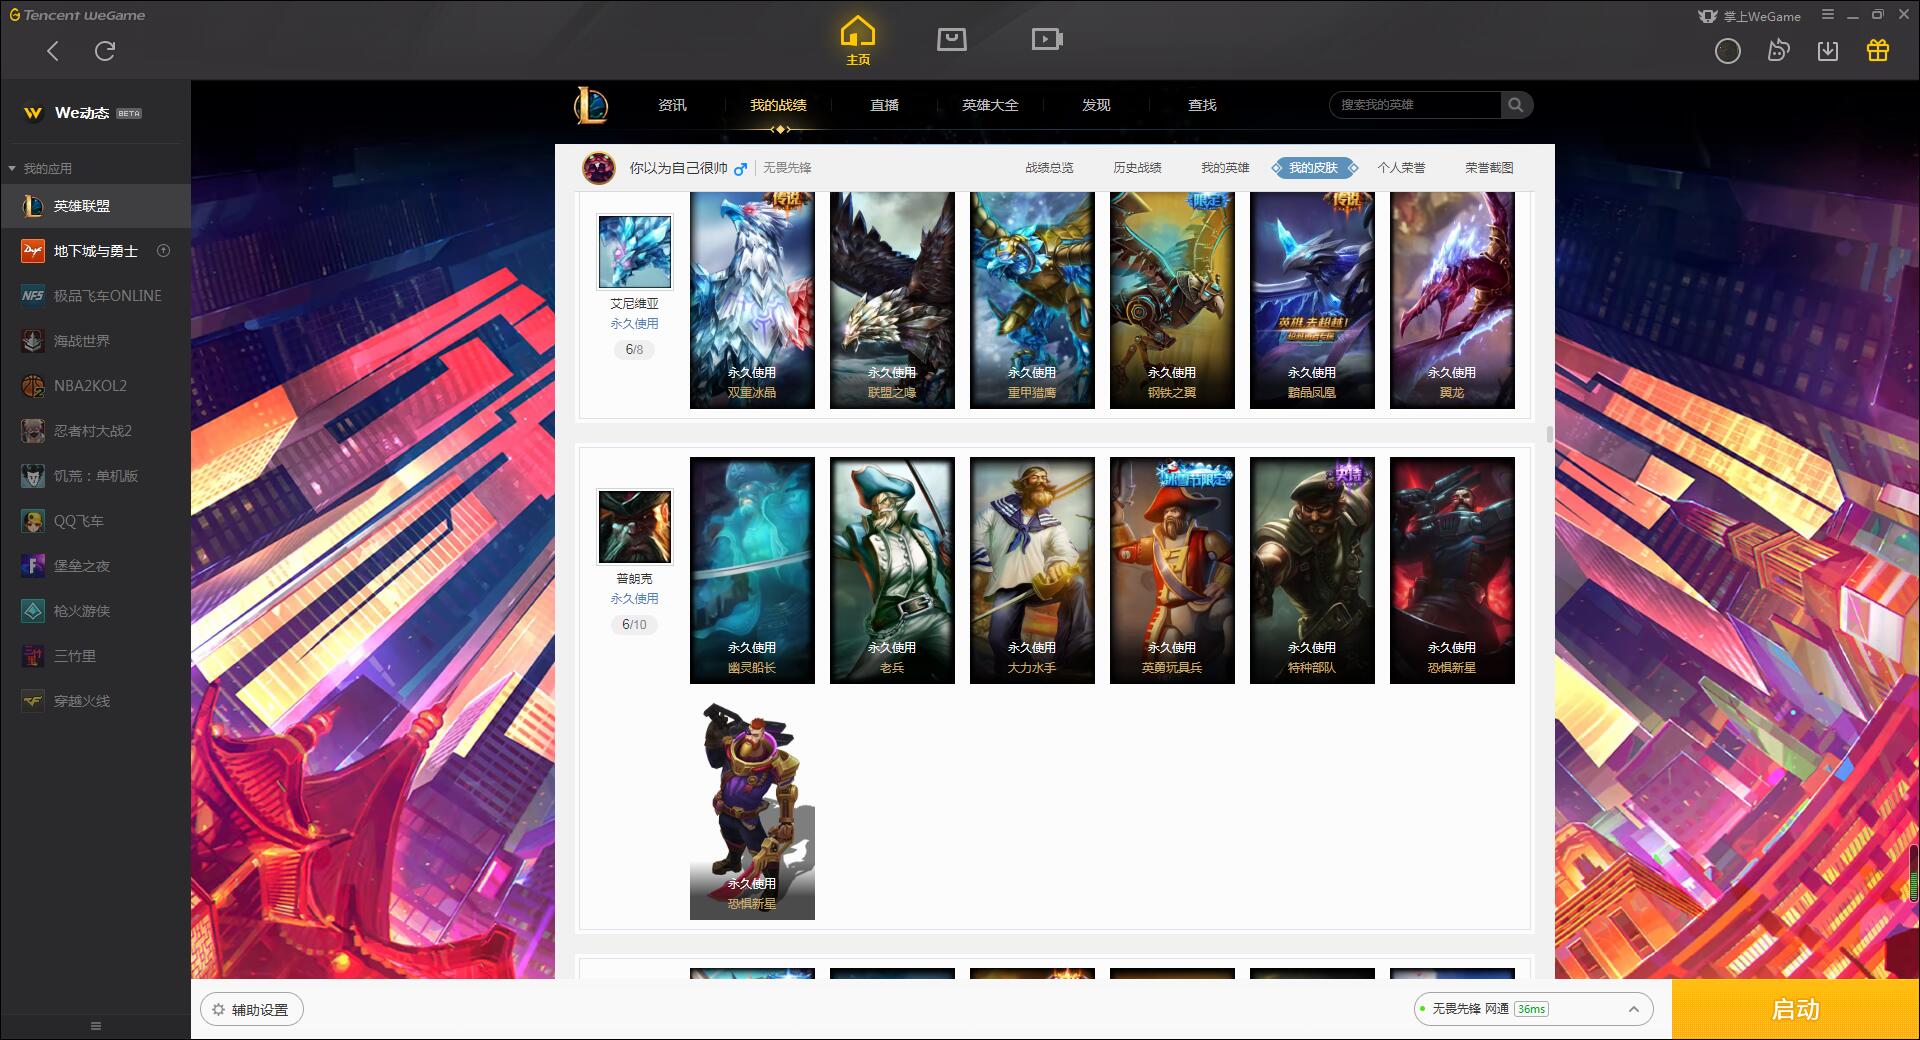Open We动态 in the sidebar

(82, 113)
